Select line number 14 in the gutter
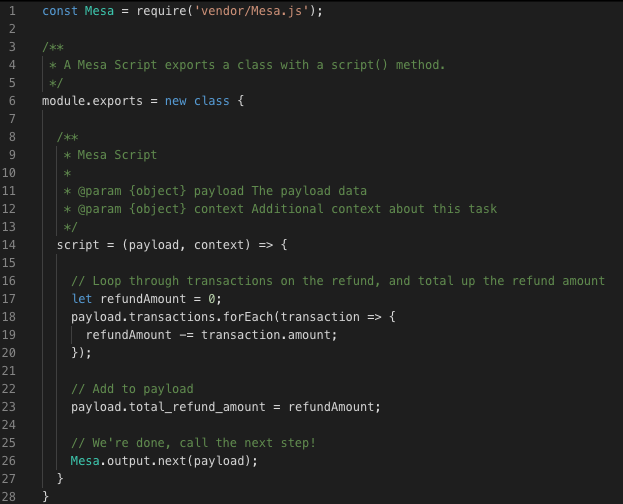Image resolution: width=623 pixels, height=504 pixels. (x=9, y=244)
